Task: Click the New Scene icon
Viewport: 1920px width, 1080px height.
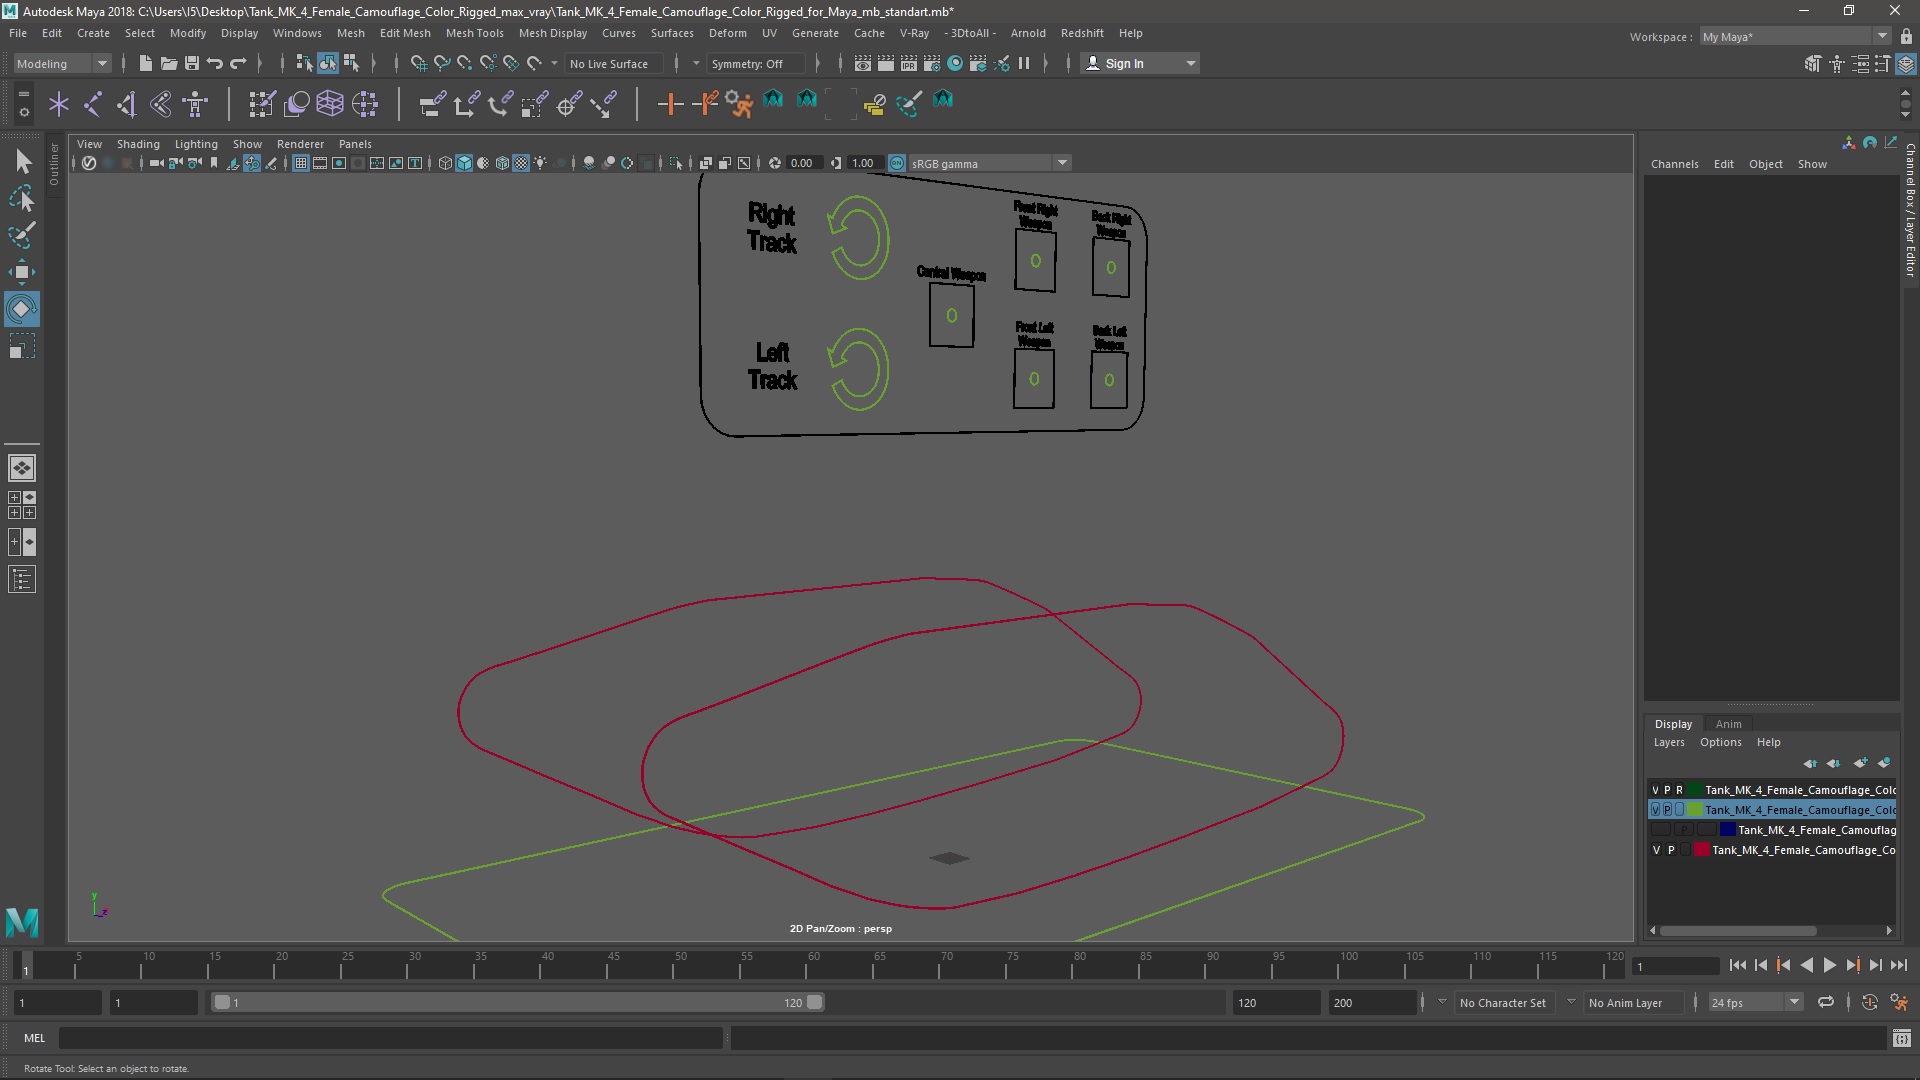Action: (x=145, y=63)
